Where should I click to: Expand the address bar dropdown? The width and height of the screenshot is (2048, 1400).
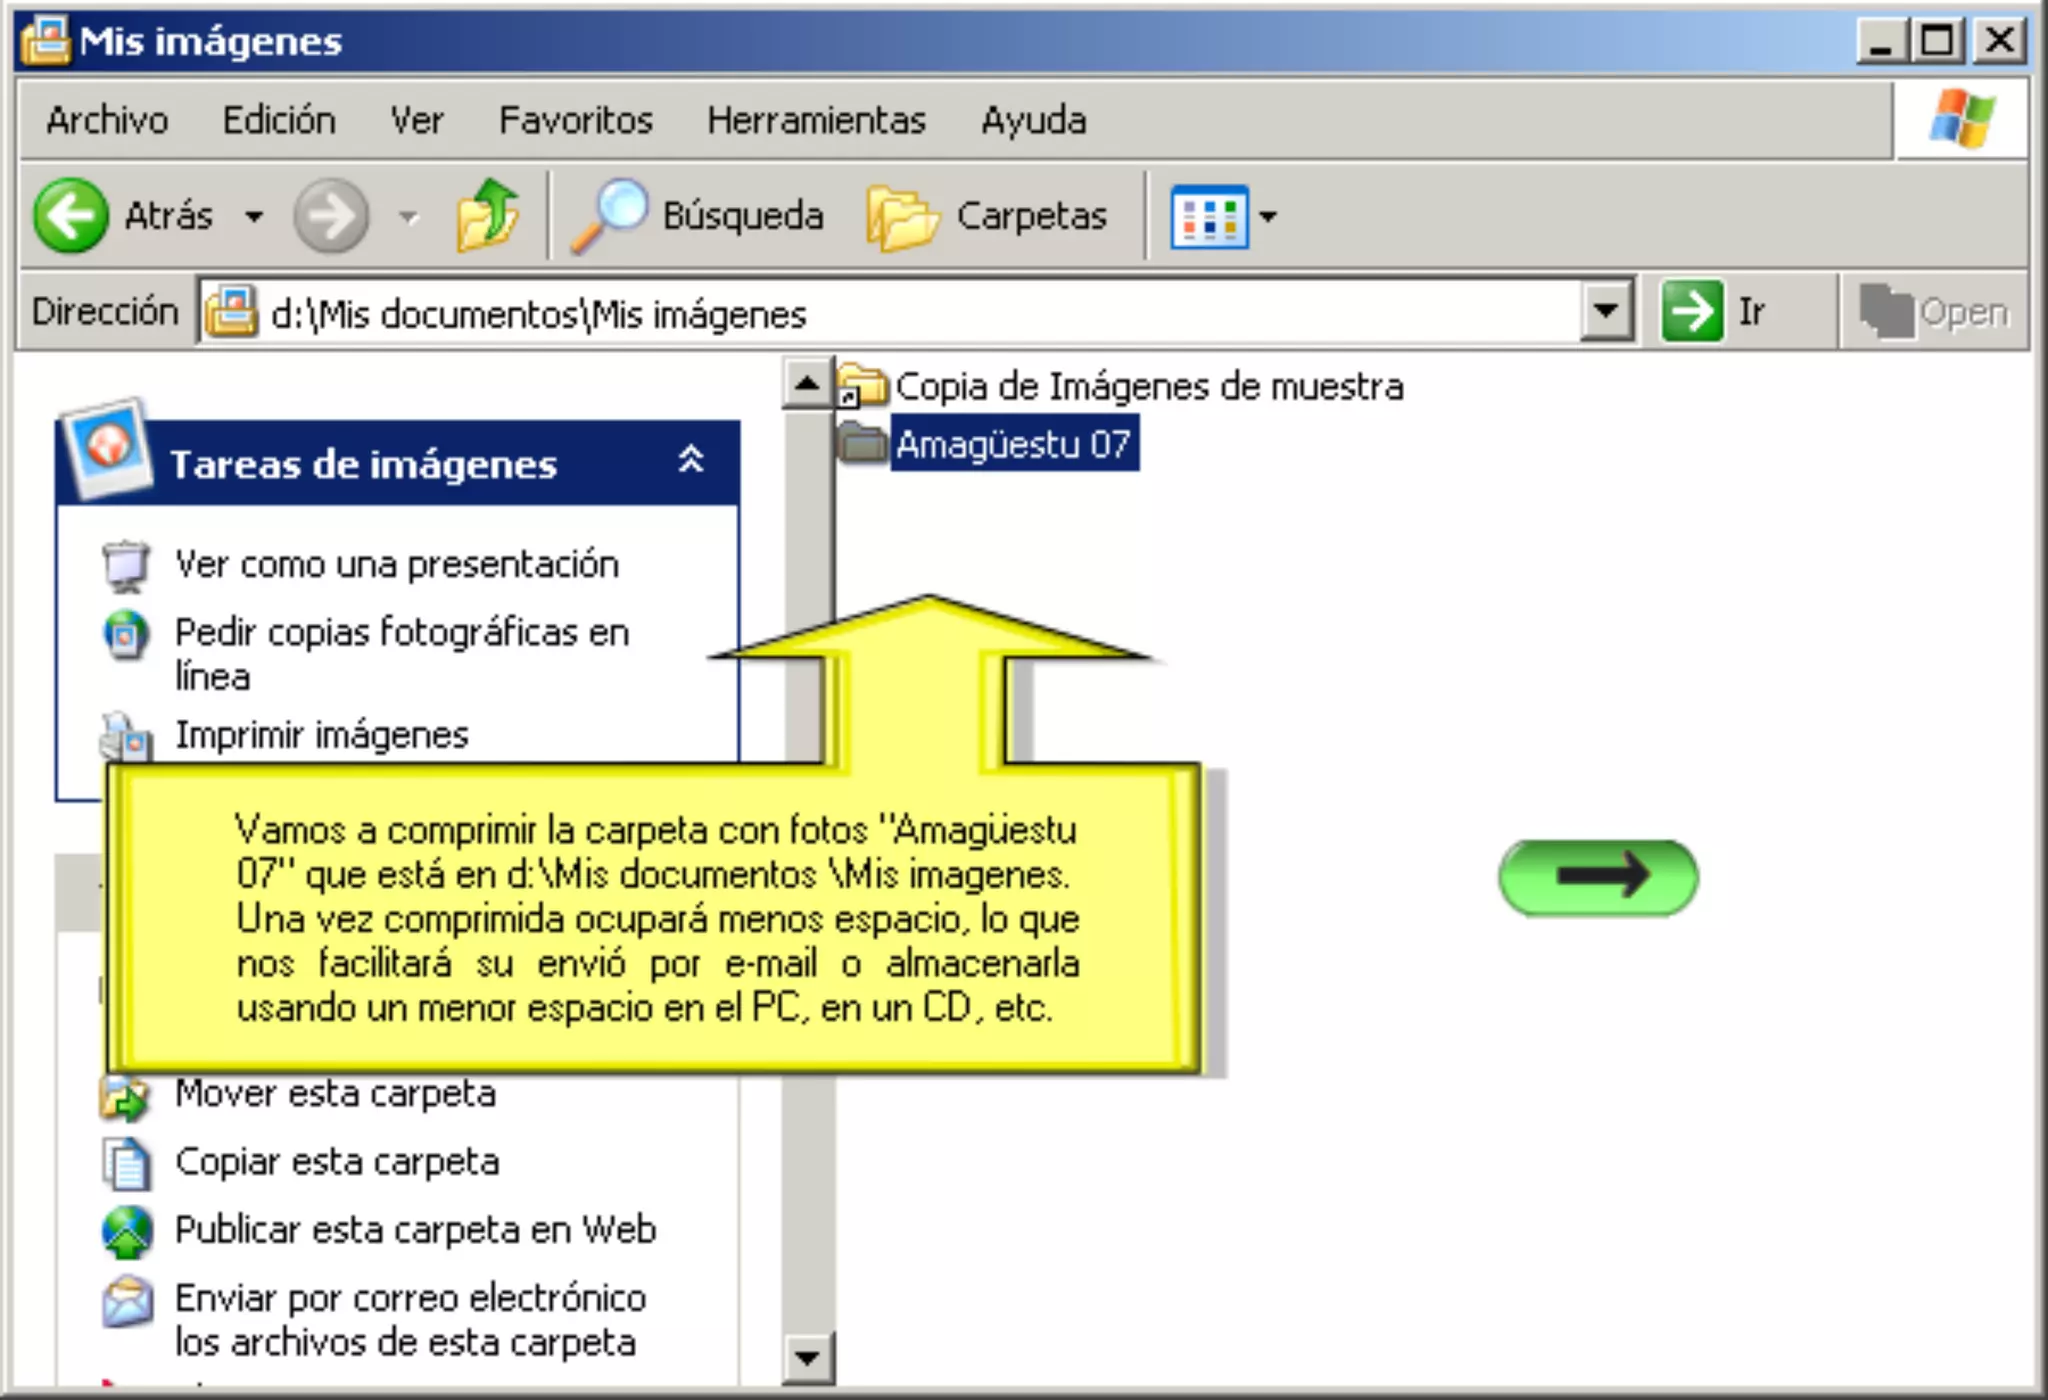(1605, 311)
